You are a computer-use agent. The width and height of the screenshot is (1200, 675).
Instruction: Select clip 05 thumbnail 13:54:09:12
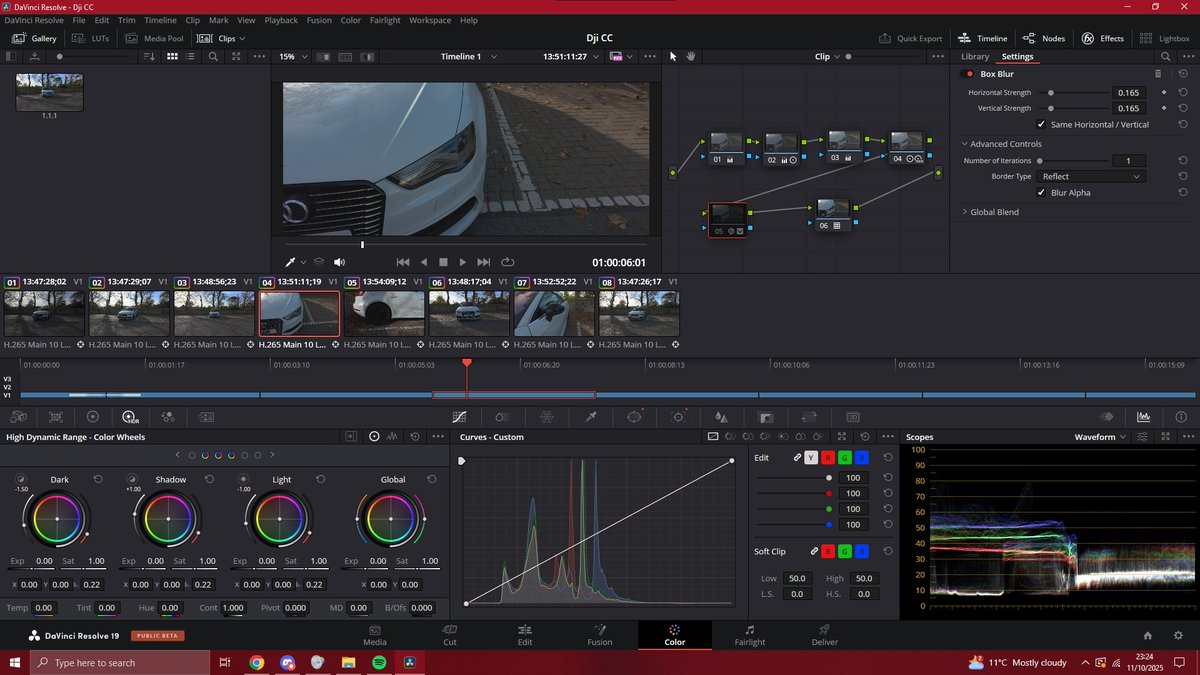(384, 313)
